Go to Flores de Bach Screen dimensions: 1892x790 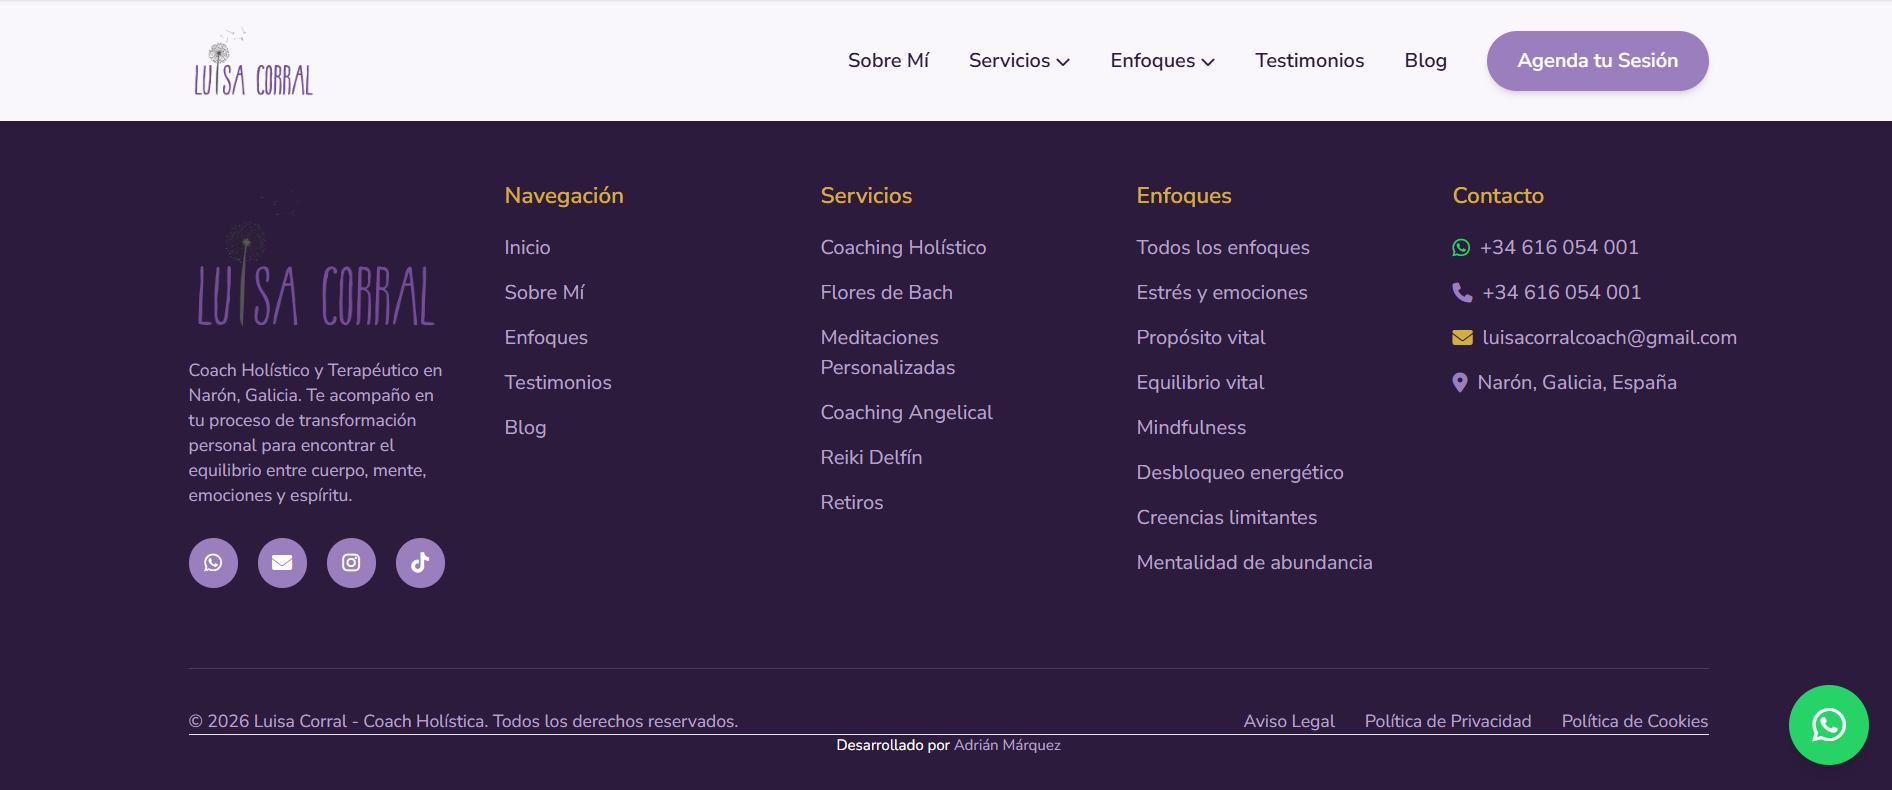(x=886, y=293)
